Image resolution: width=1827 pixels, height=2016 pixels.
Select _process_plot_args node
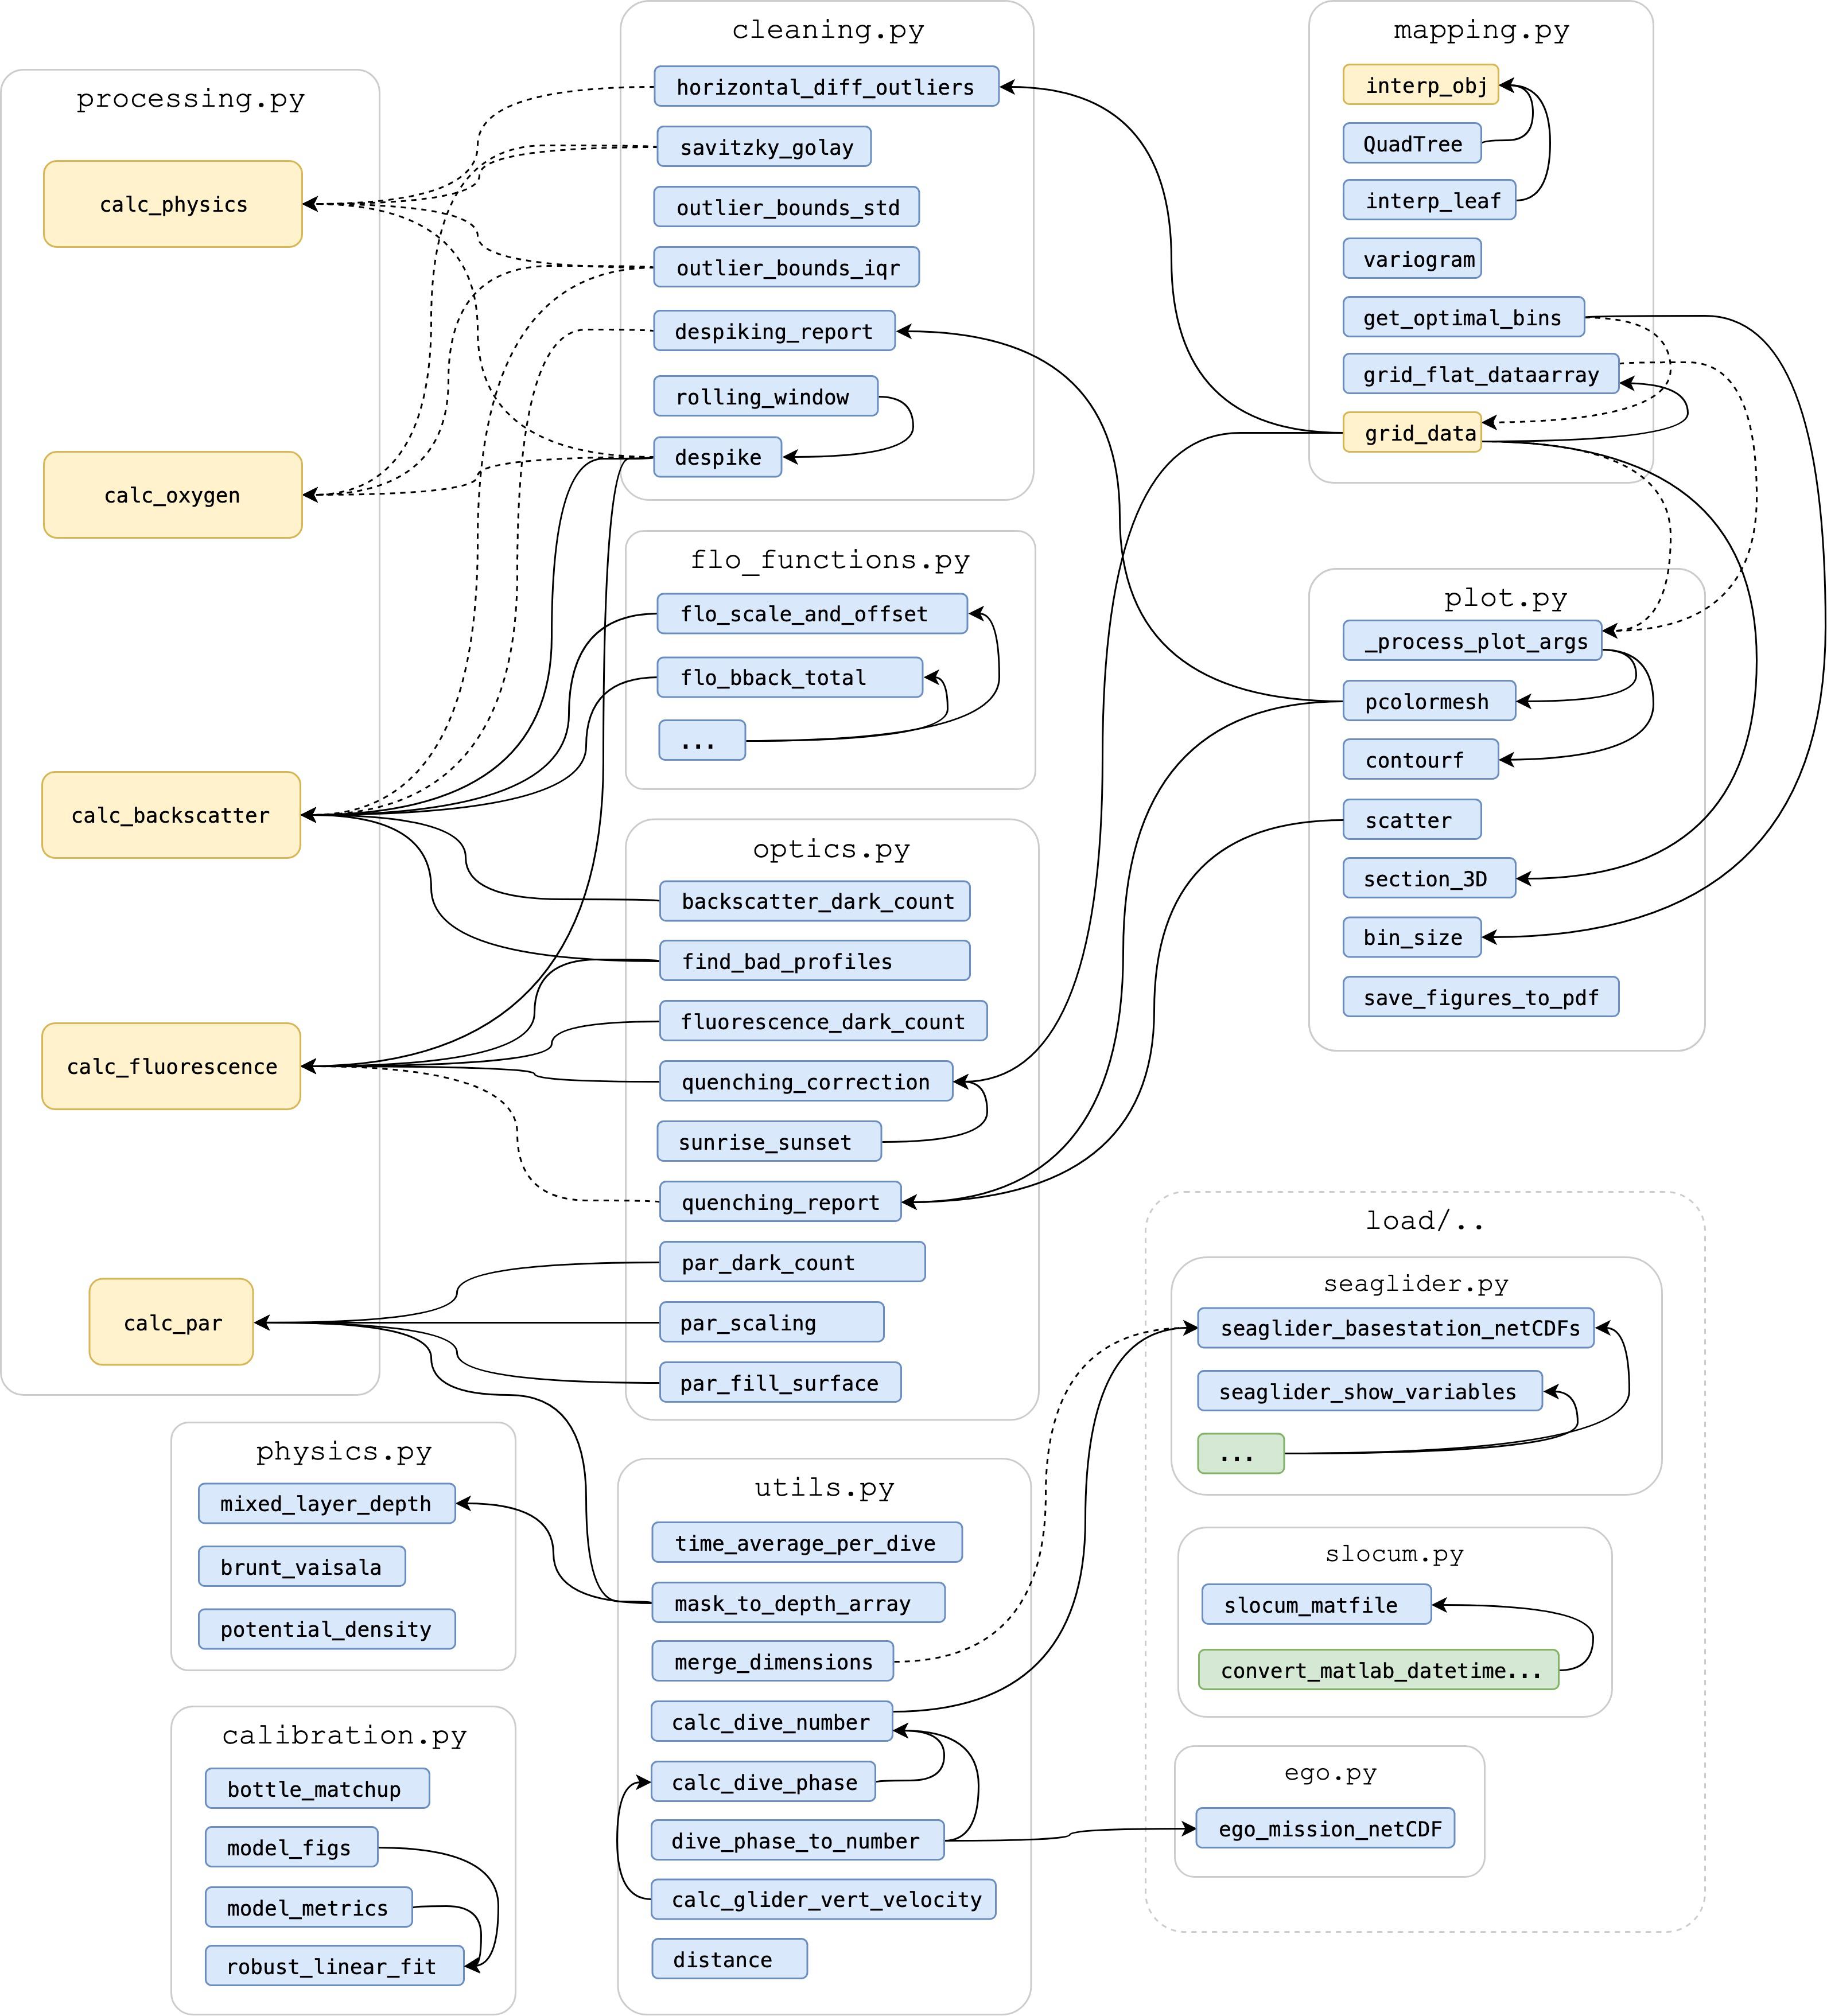[x=1473, y=641]
